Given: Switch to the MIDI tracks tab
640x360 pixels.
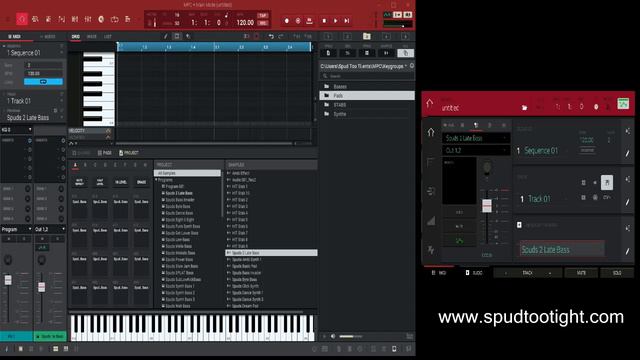Looking at the screenshot, I should coord(15,37).
